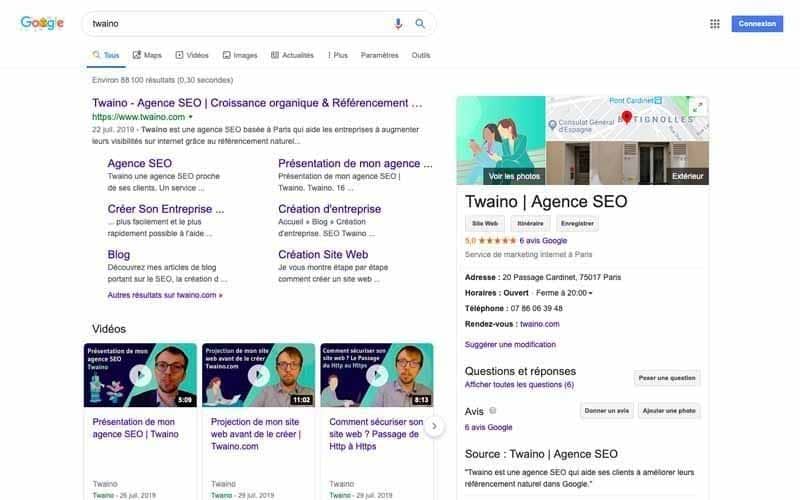The width and height of the screenshot is (800, 500).
Task: Click the info icon beside Avis
Action: [x=493, y=410]
